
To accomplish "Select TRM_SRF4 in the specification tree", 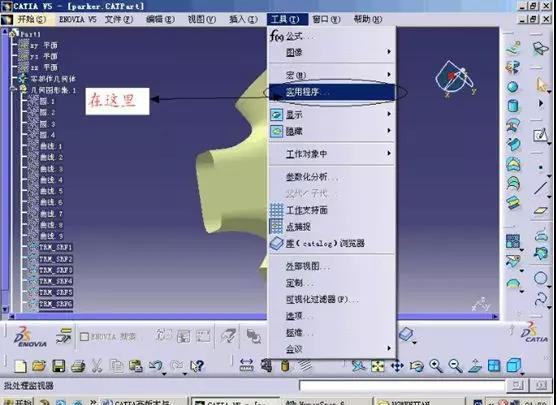I will click(x=55, y=281).
